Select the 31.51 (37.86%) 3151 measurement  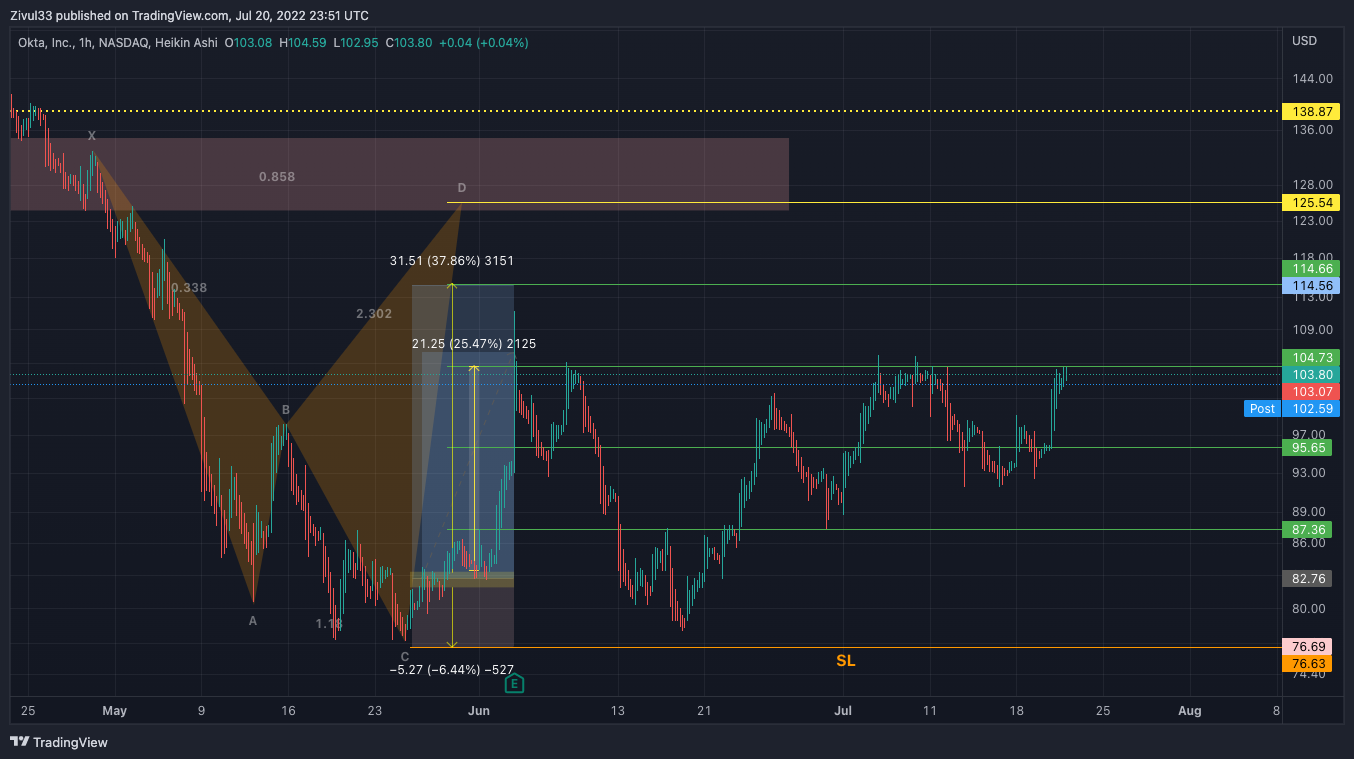(x=452, y=261)
